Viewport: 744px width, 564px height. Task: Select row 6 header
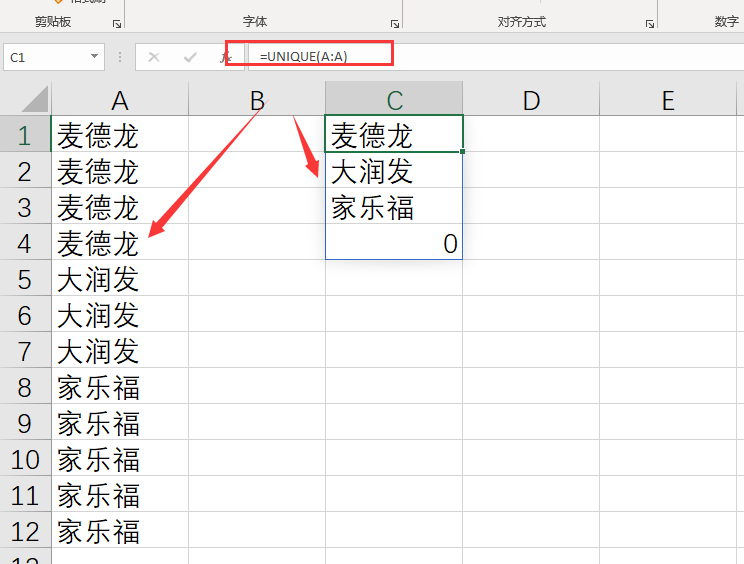click(x=25, y=314)
